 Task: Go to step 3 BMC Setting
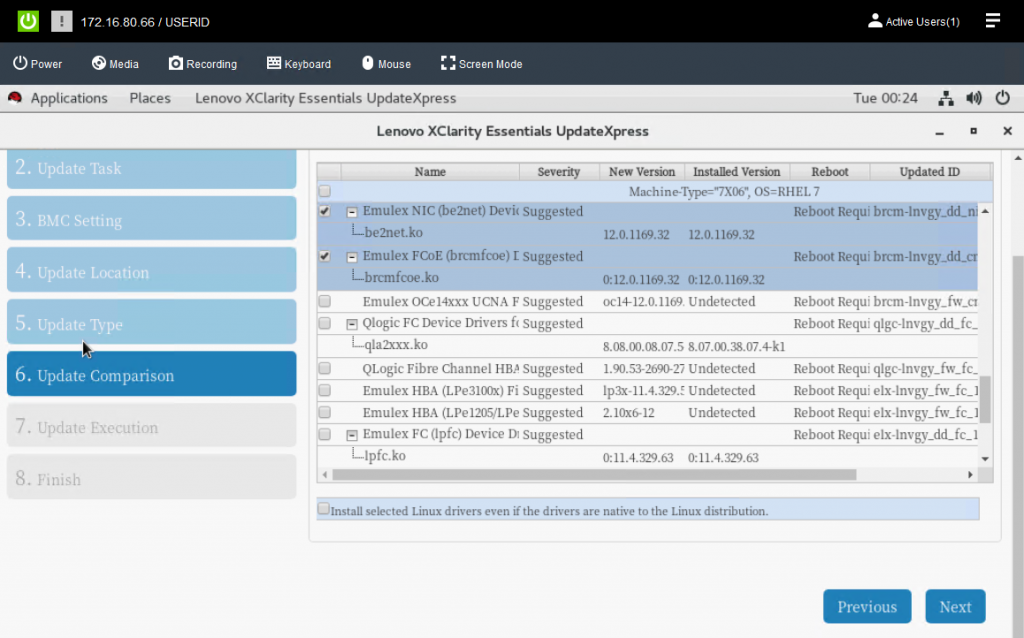[x=152, y=218]
